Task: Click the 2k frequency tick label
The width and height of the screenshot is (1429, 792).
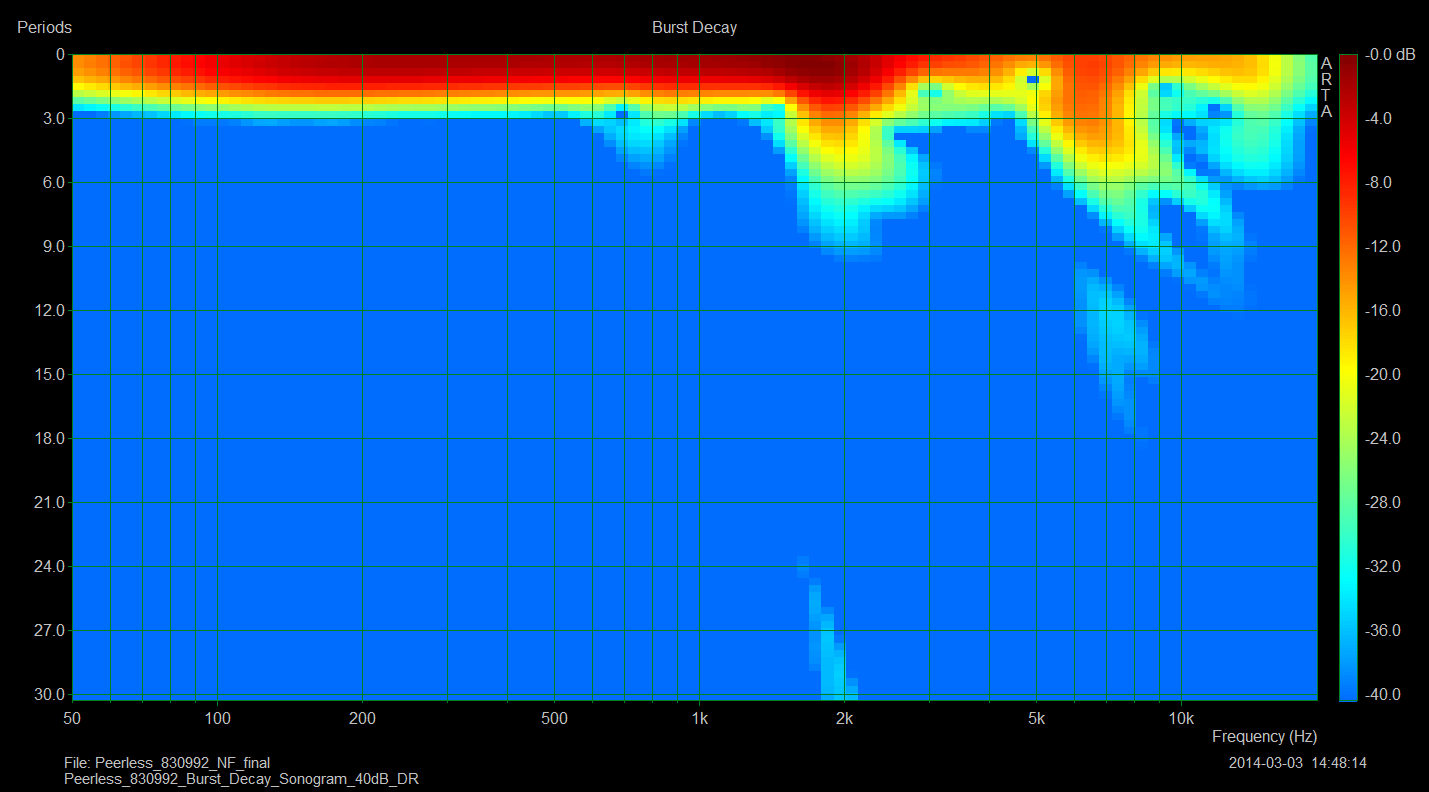Action: (845, 719)
